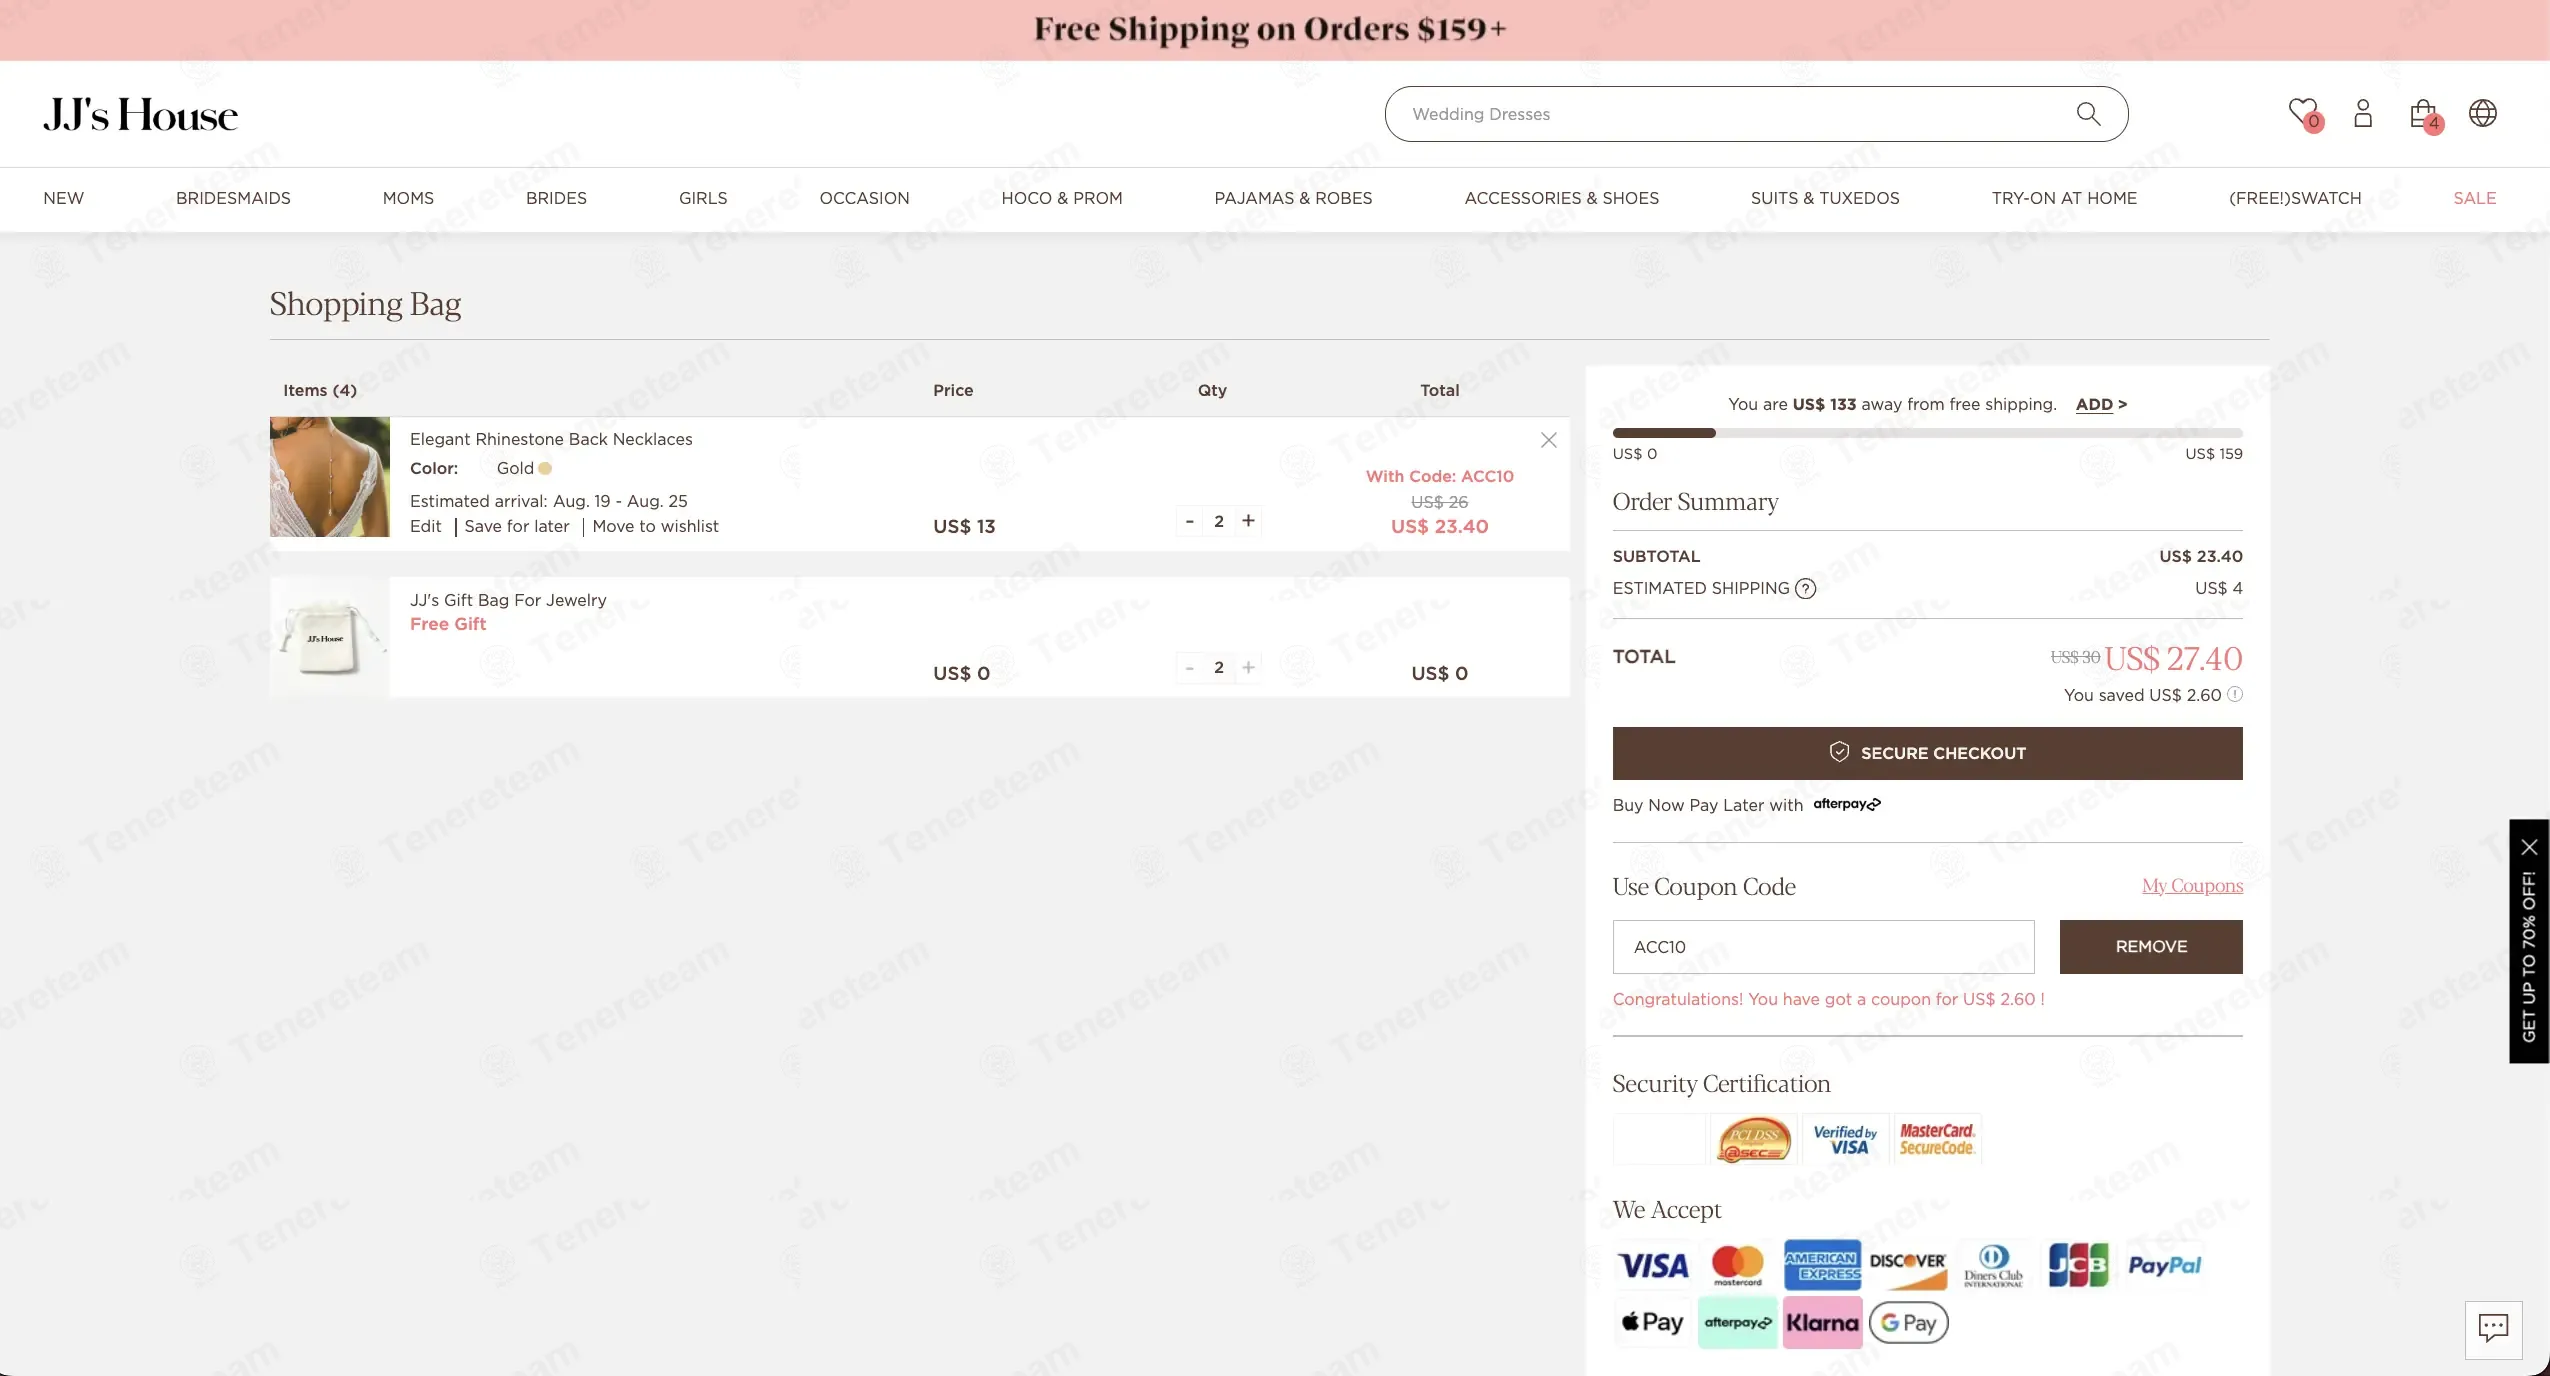This screenshot has height=1376, width=2550.
Task: Click minus on the JJ's Gift Bag quantity
Action: click(1190, 668)
